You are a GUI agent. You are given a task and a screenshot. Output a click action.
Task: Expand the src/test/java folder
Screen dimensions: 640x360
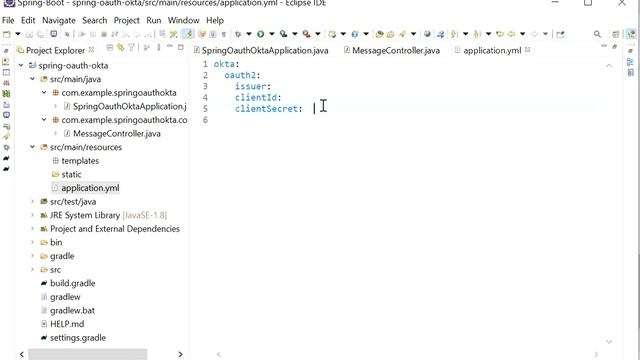point(32,202)
